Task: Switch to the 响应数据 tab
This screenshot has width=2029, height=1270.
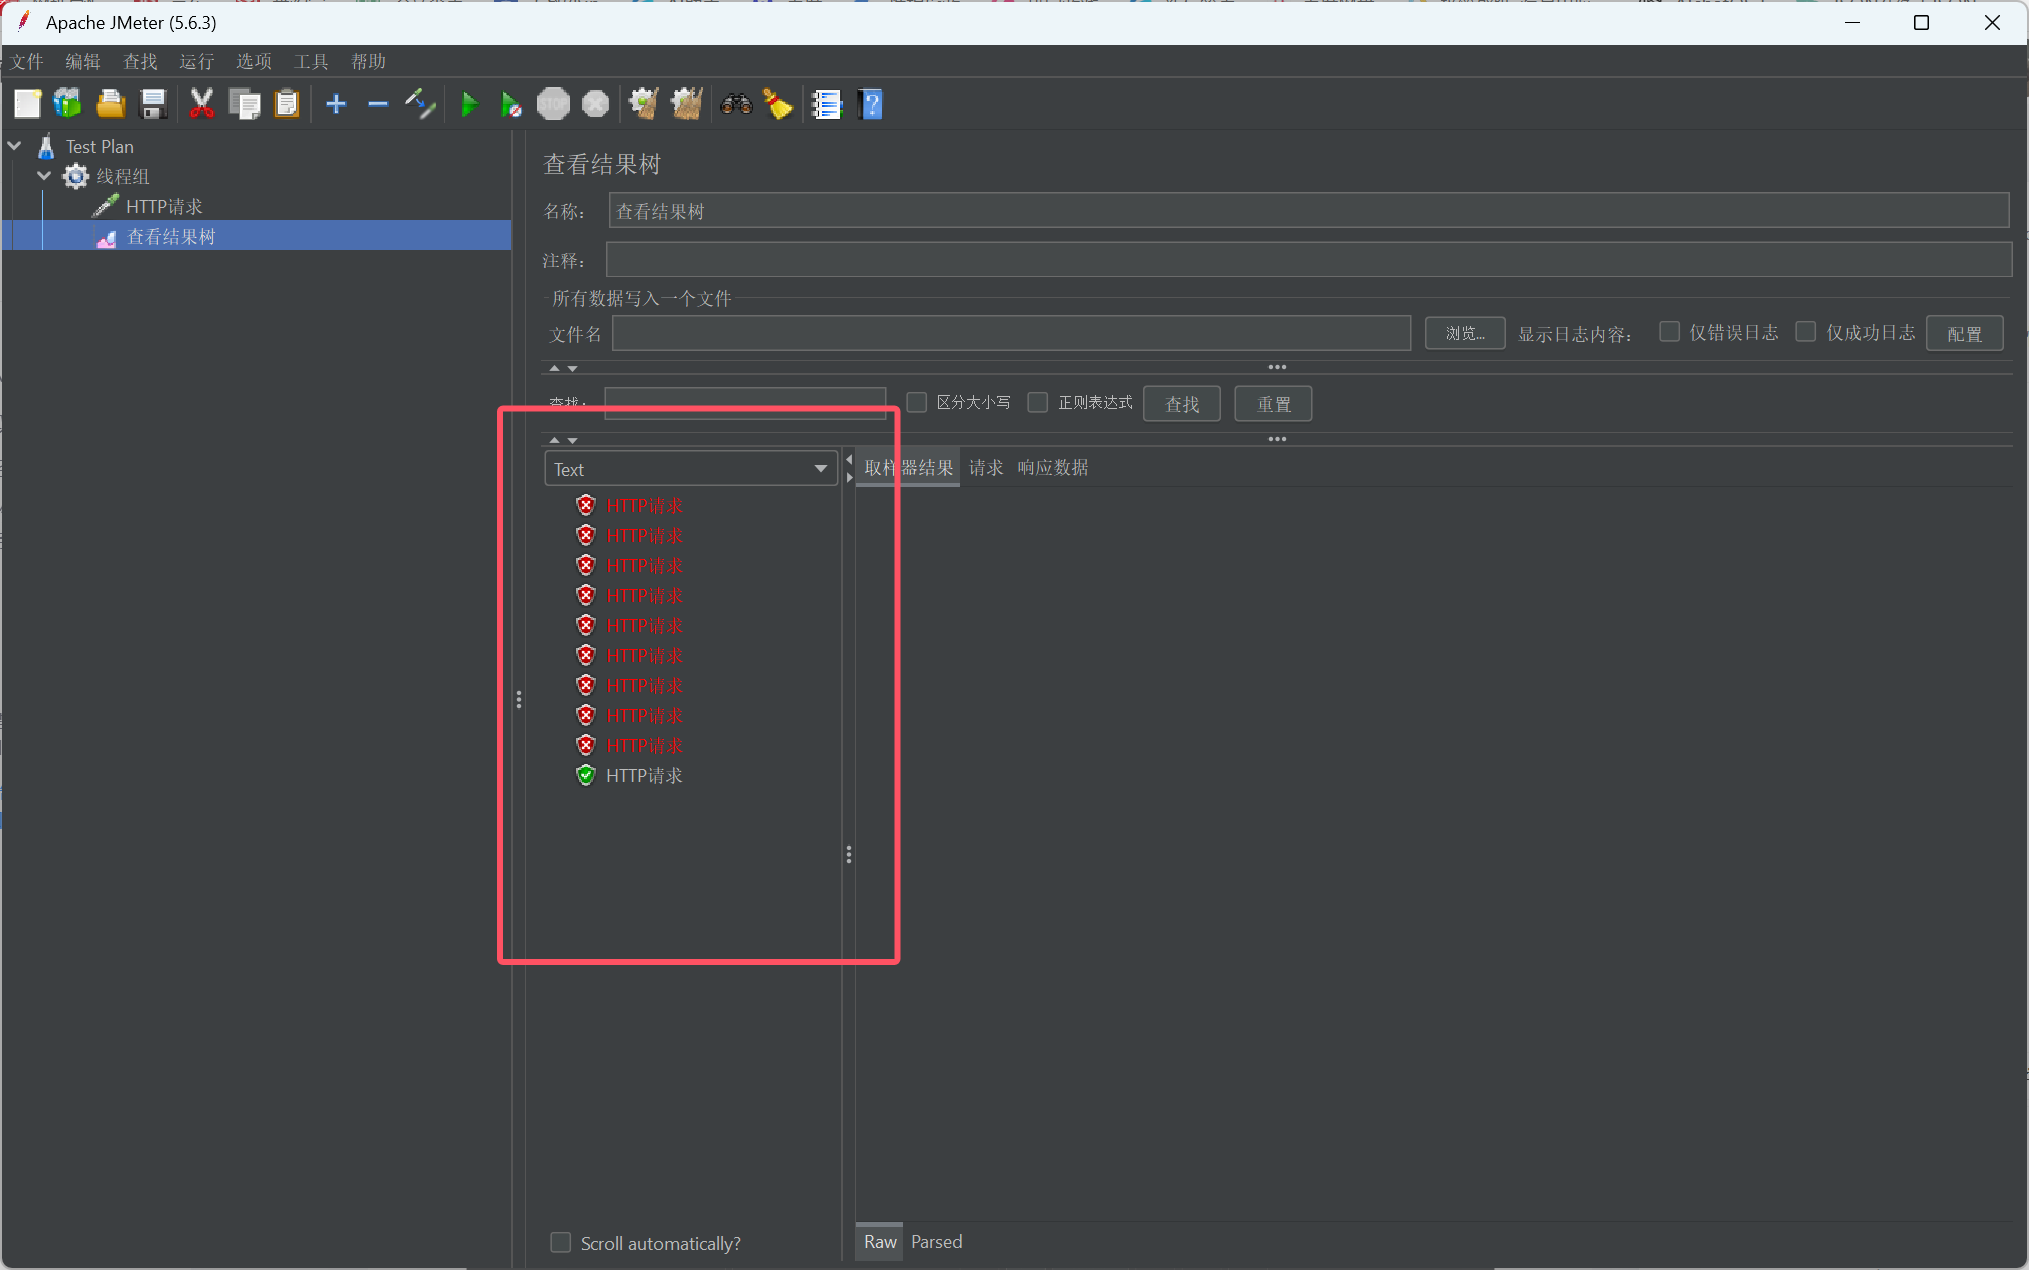Action: 1052,468
